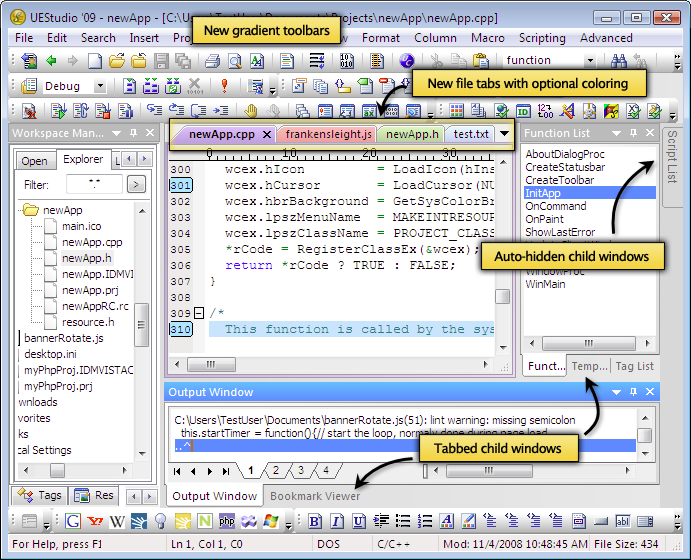Pin the Function List panel

click(x=633, y=133)
